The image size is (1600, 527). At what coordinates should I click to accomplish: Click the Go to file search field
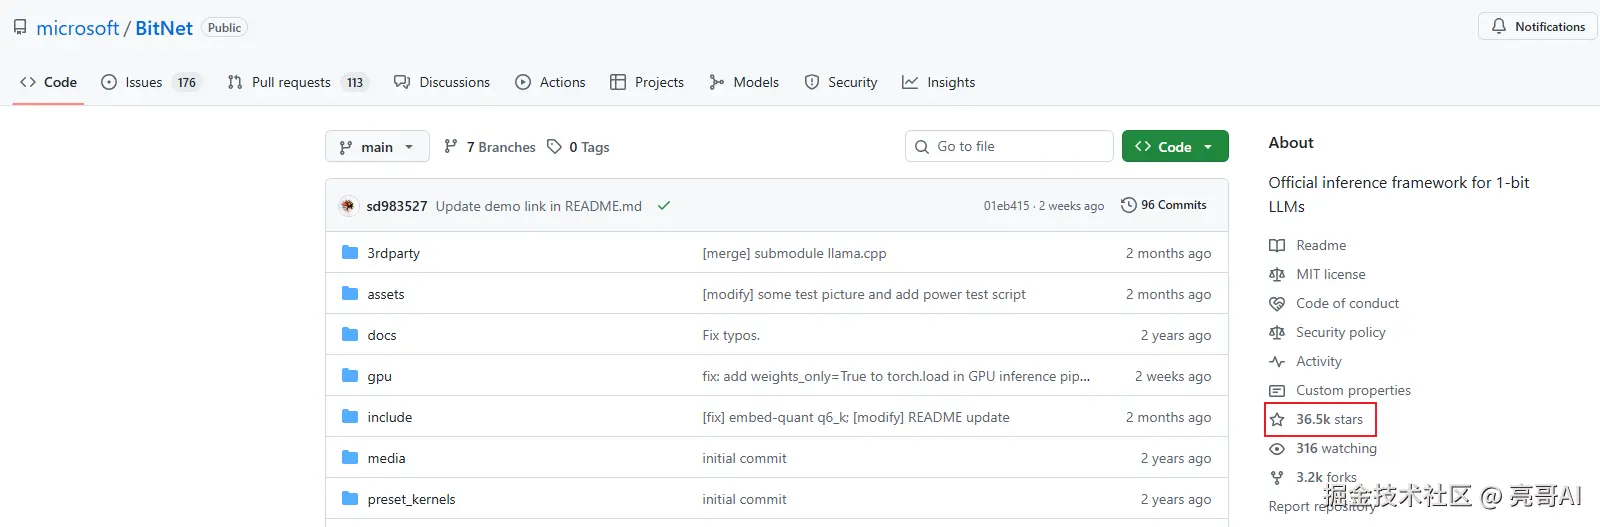[x=1010, y=147]
